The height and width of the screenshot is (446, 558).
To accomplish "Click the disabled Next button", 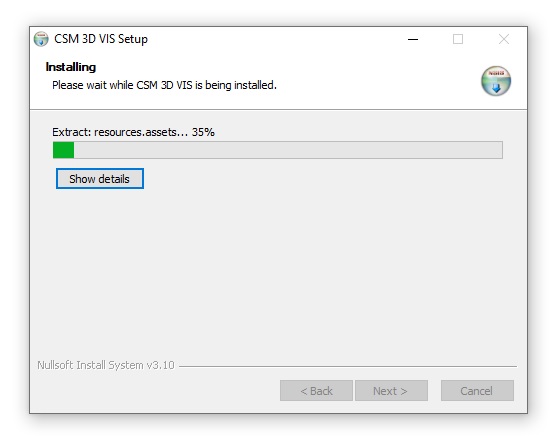I will click(x=391, y=391).
